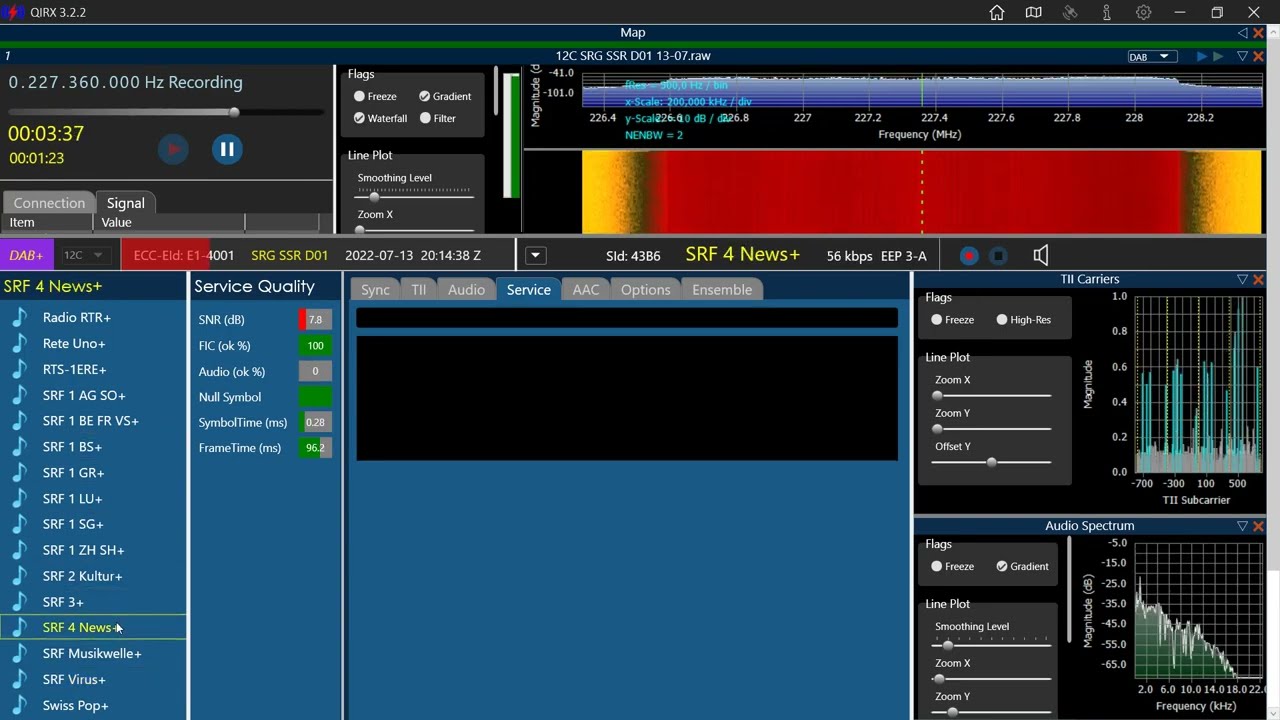The height and width of the screenshot is (720, 1280).
Task: Click the music note icon beside RTS-1ERE+
Action: pyautogui.click(x=19, y=369)
